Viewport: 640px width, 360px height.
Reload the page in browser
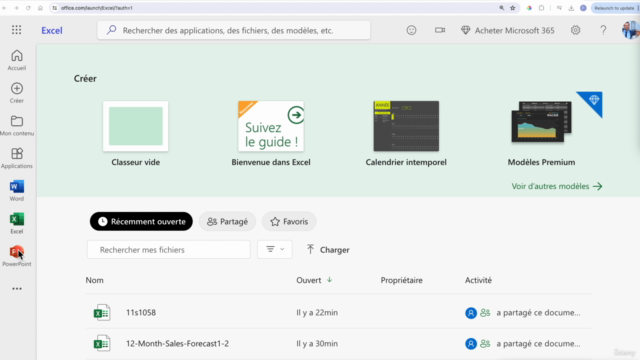[x=28, y=8]
